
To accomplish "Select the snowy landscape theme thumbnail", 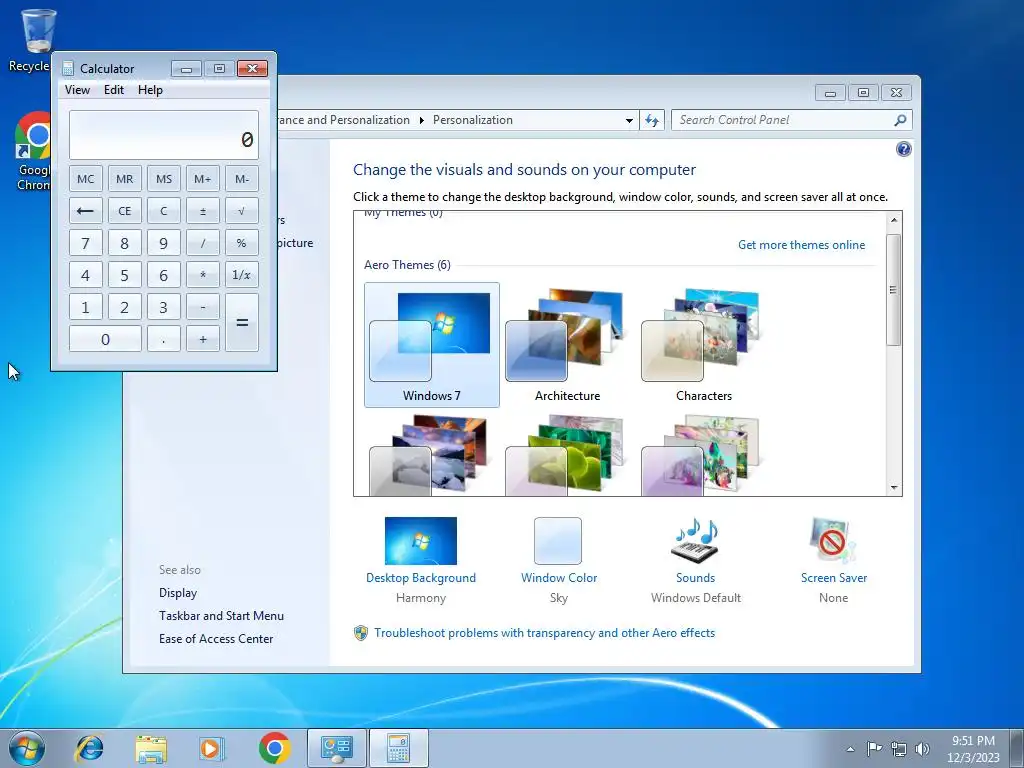I will point(428,456).
